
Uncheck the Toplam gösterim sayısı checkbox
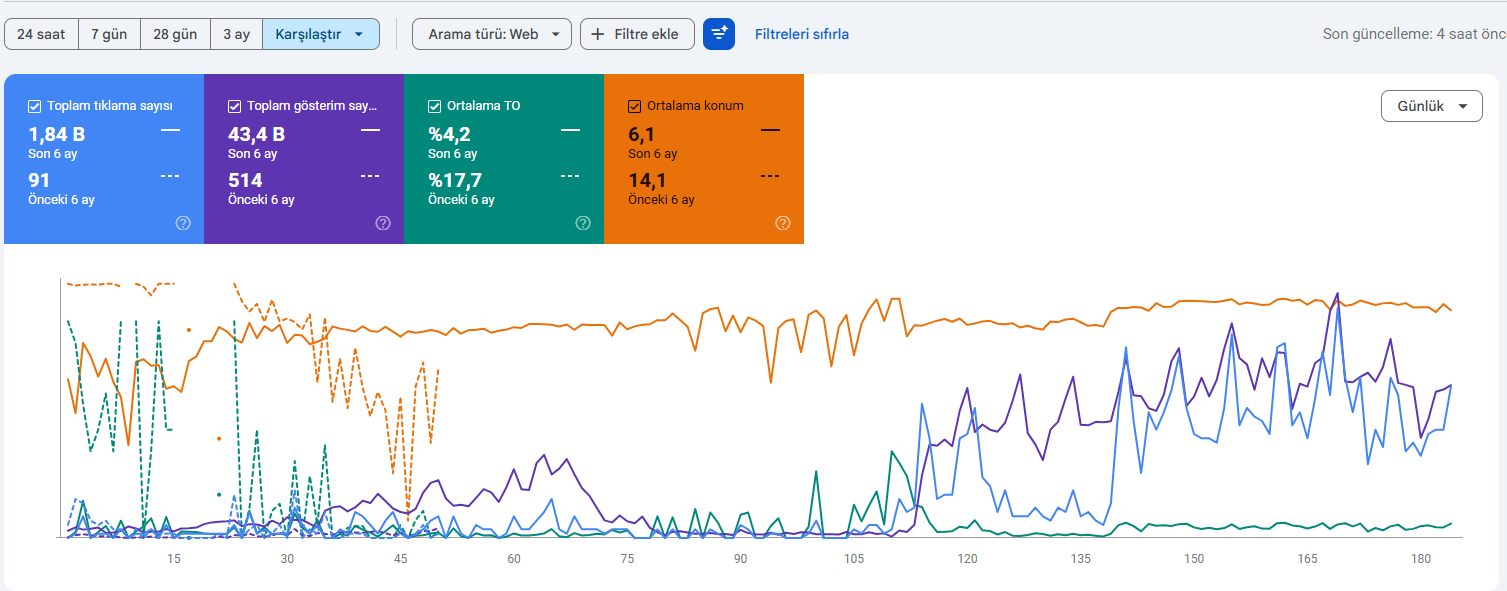(x=235, y=106)
